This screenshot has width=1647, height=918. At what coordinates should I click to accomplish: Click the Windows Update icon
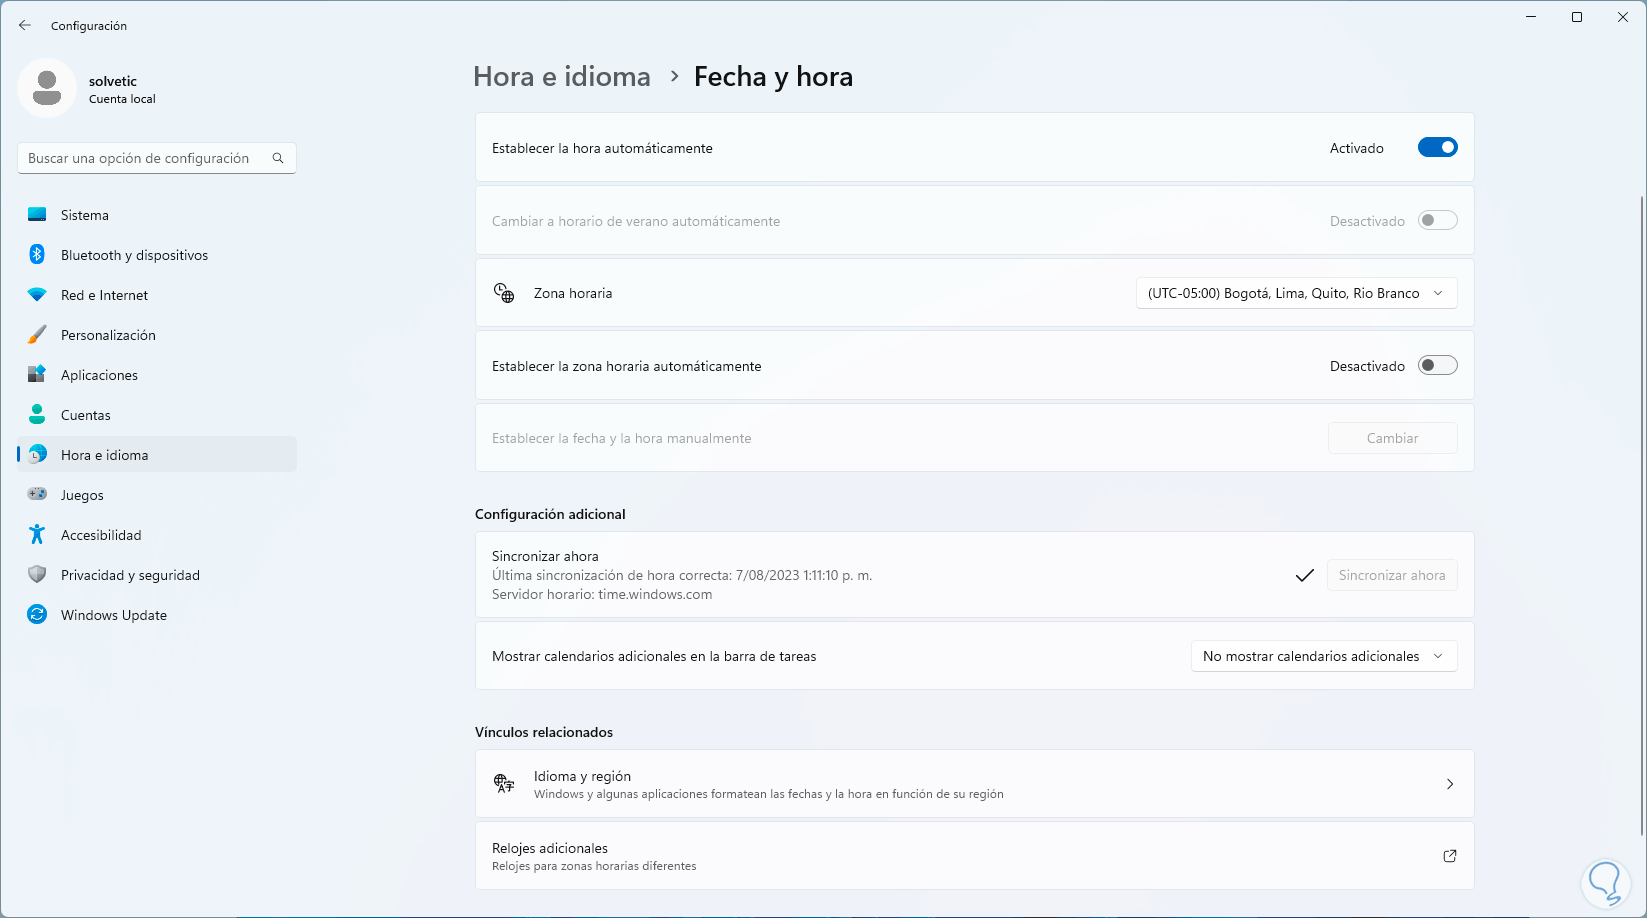[37, 615]
